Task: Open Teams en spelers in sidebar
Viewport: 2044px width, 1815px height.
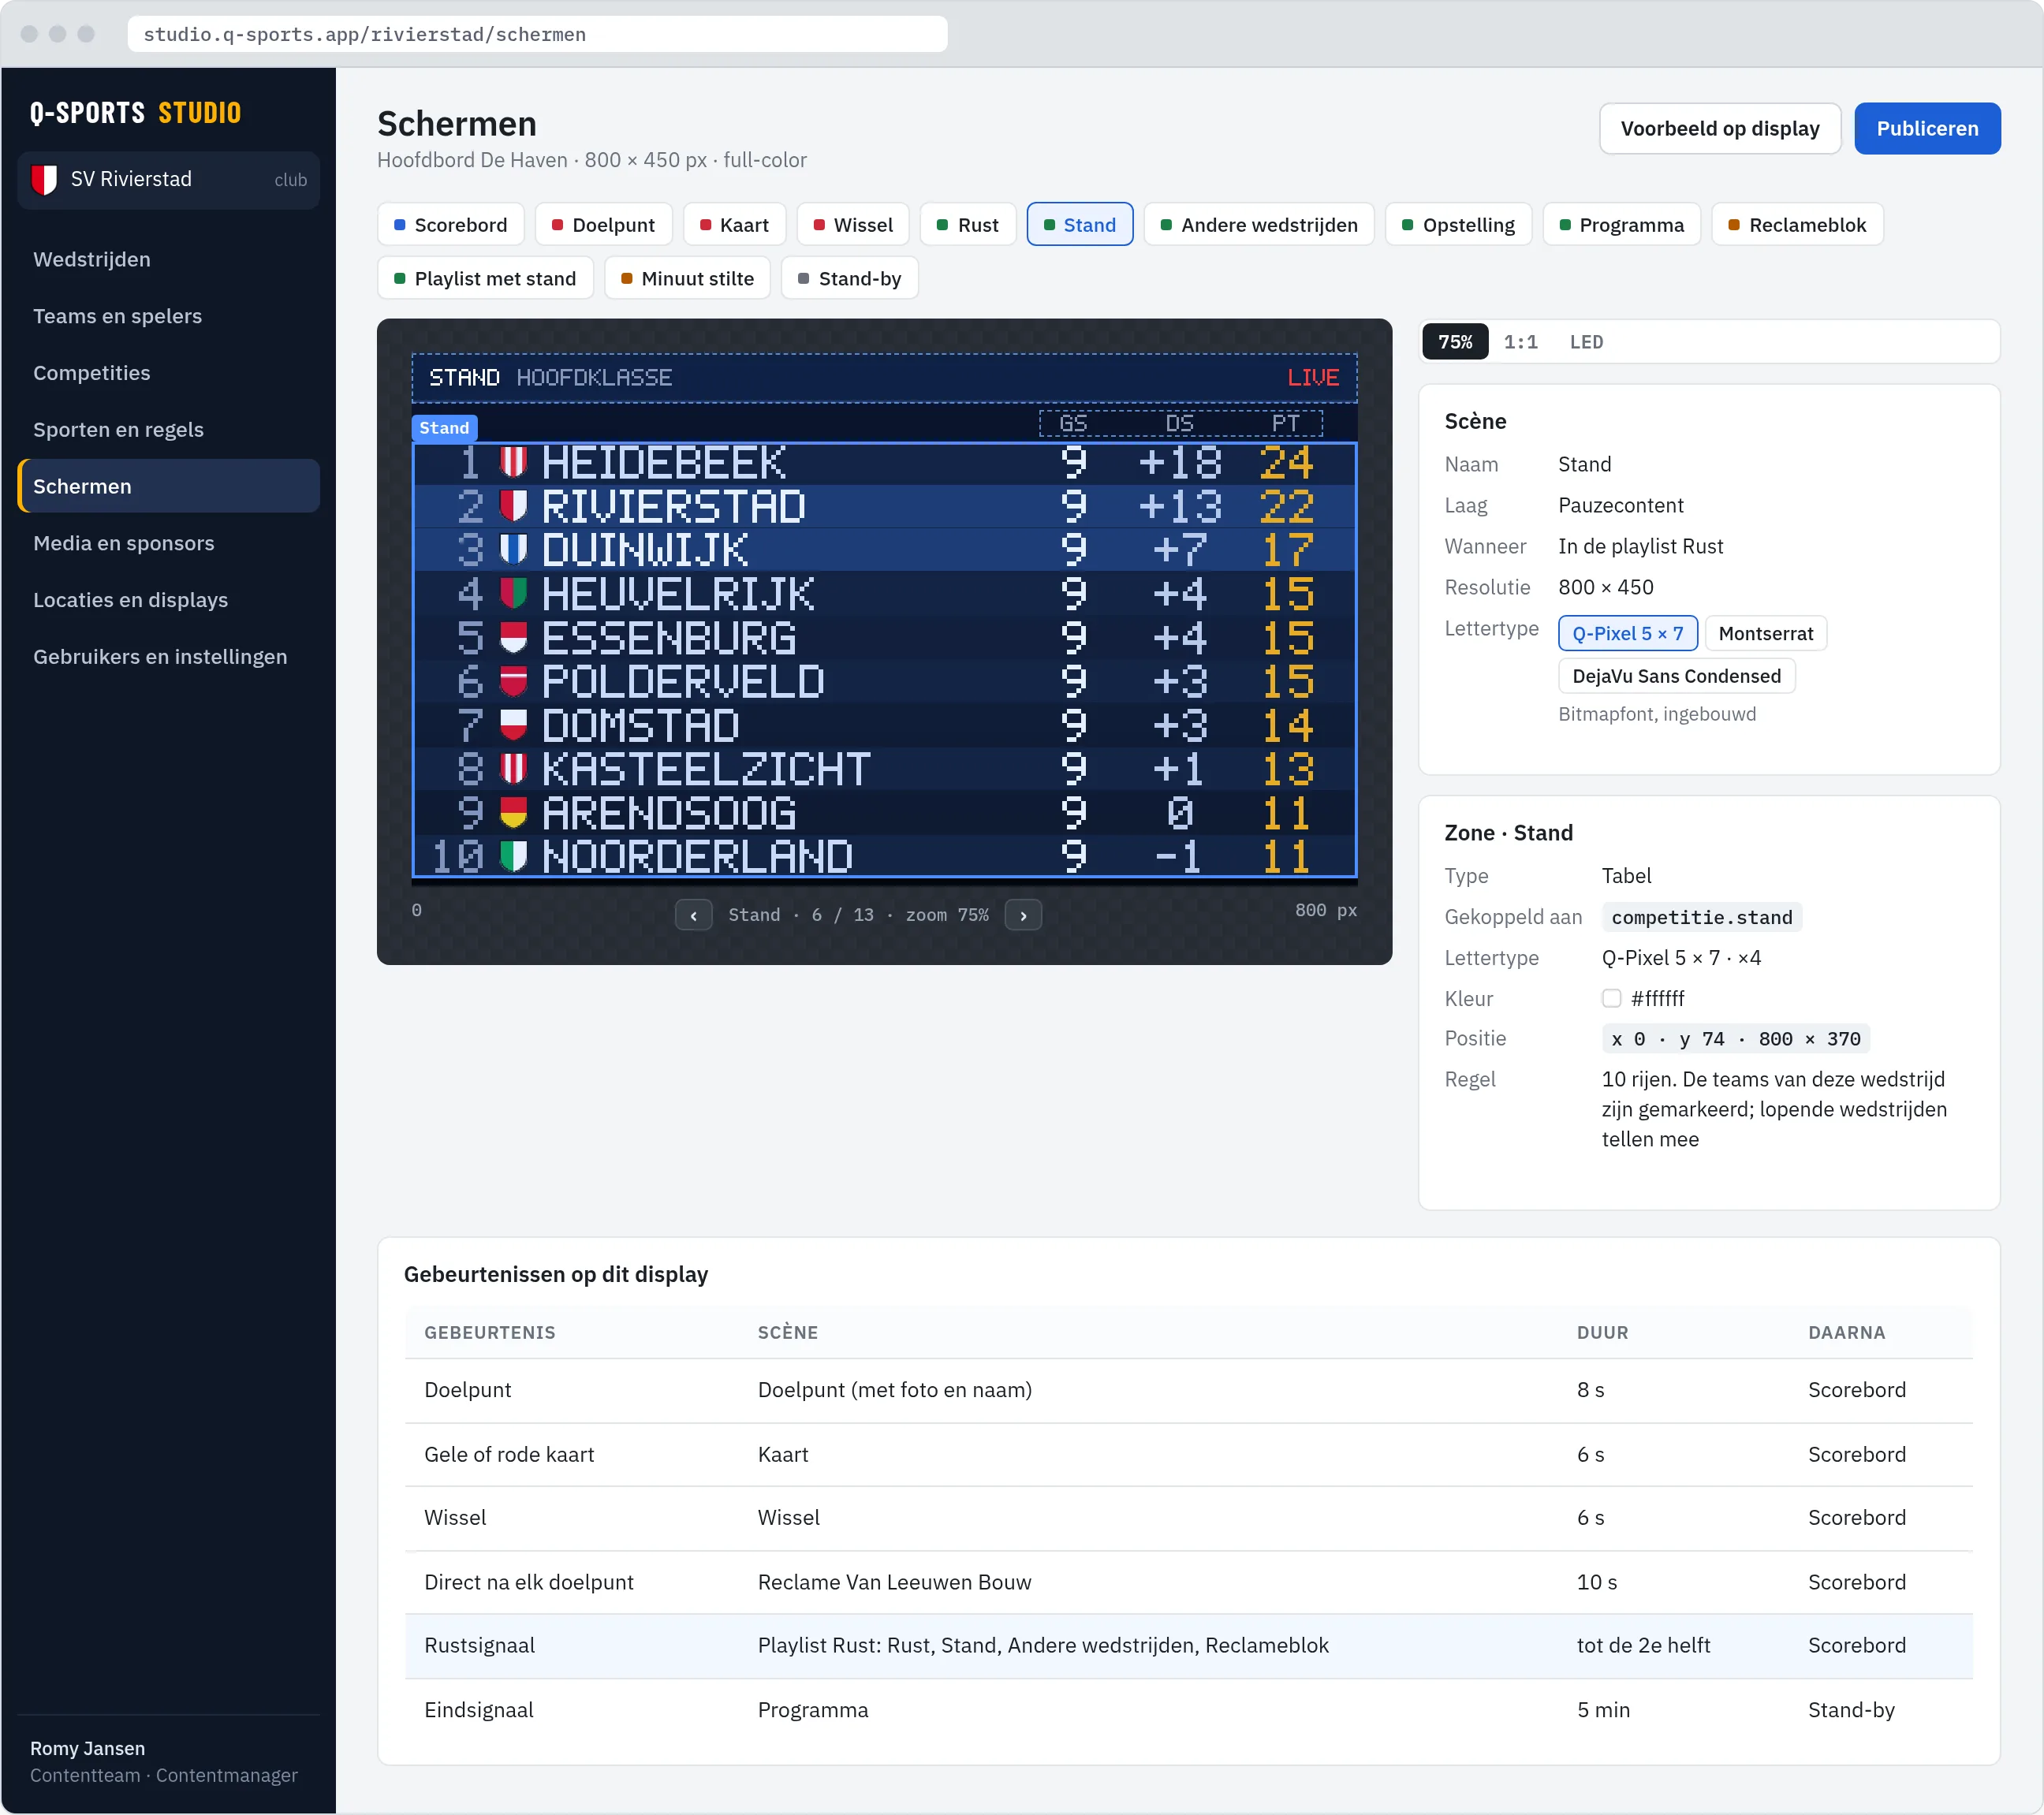Action: pos(168,317)
